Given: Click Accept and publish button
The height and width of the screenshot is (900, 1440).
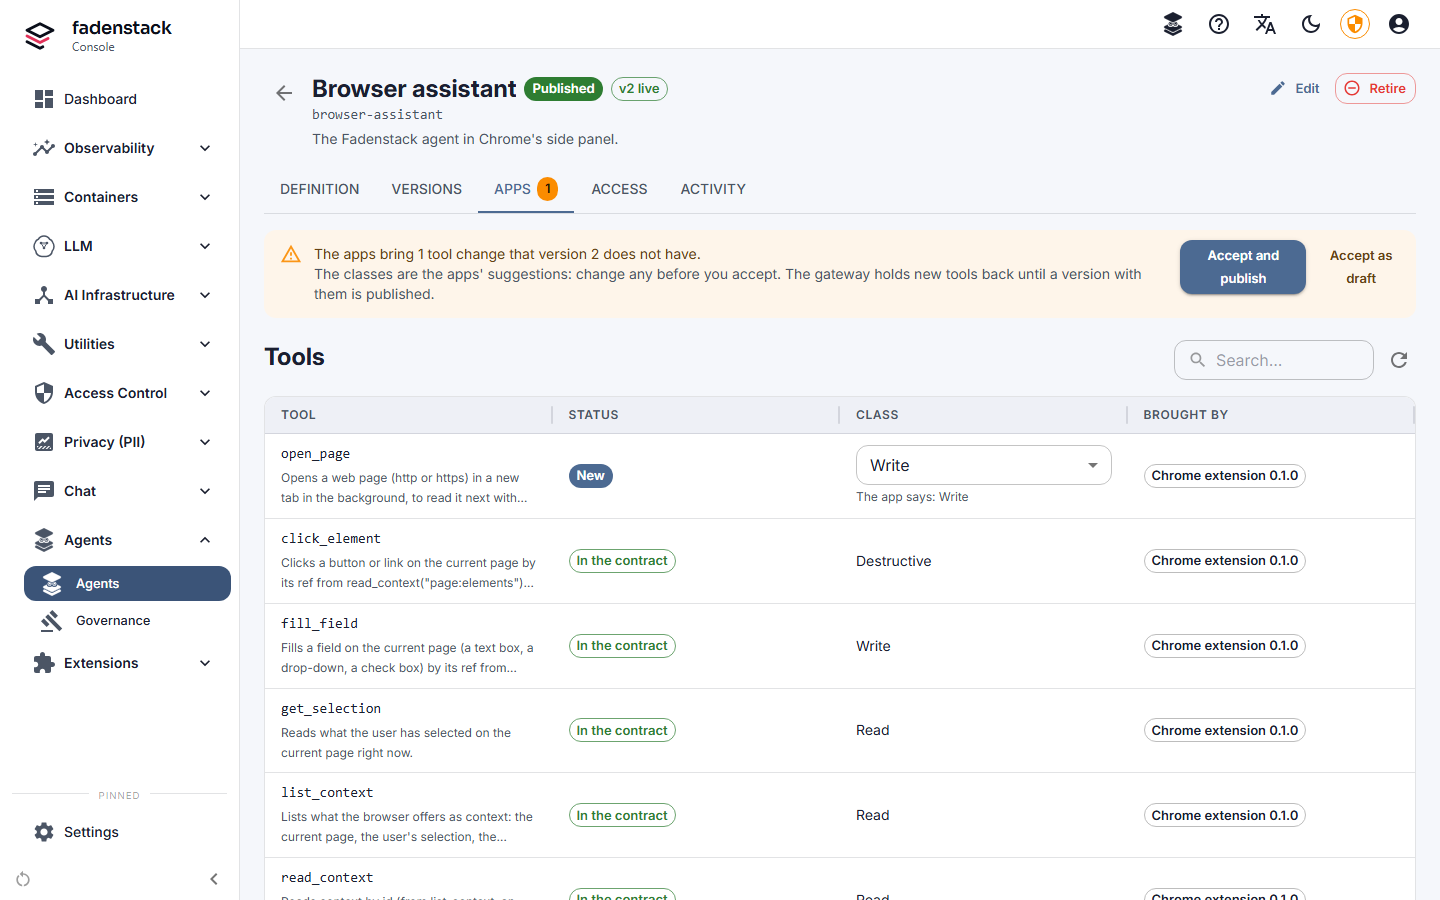Looking at the screenshot, I should coord(1243,267).
